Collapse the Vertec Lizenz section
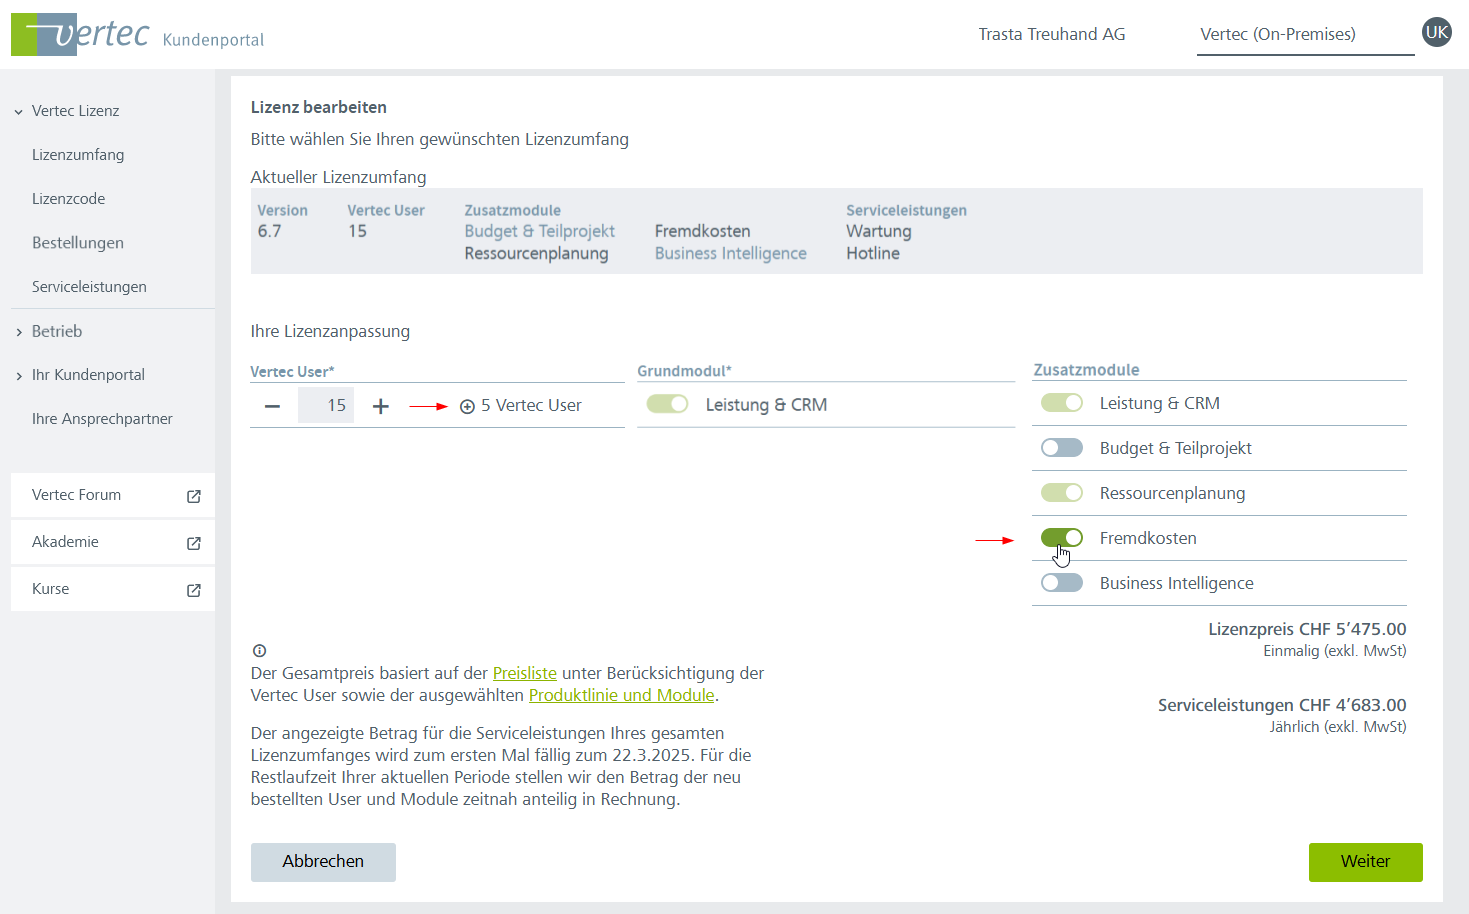This screenshot has height=914, width=1469. tap(19, 112)
